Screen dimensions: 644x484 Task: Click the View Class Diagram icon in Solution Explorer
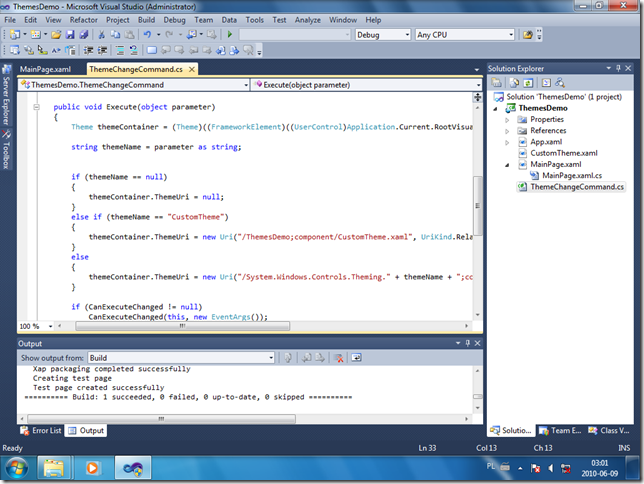tap(560, 83)
